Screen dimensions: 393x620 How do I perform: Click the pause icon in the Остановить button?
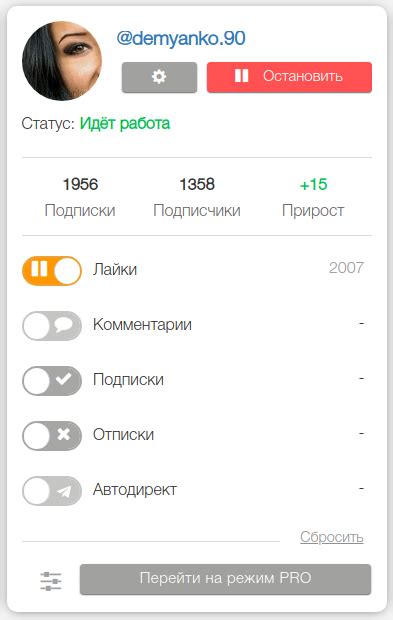pos(242,75)
